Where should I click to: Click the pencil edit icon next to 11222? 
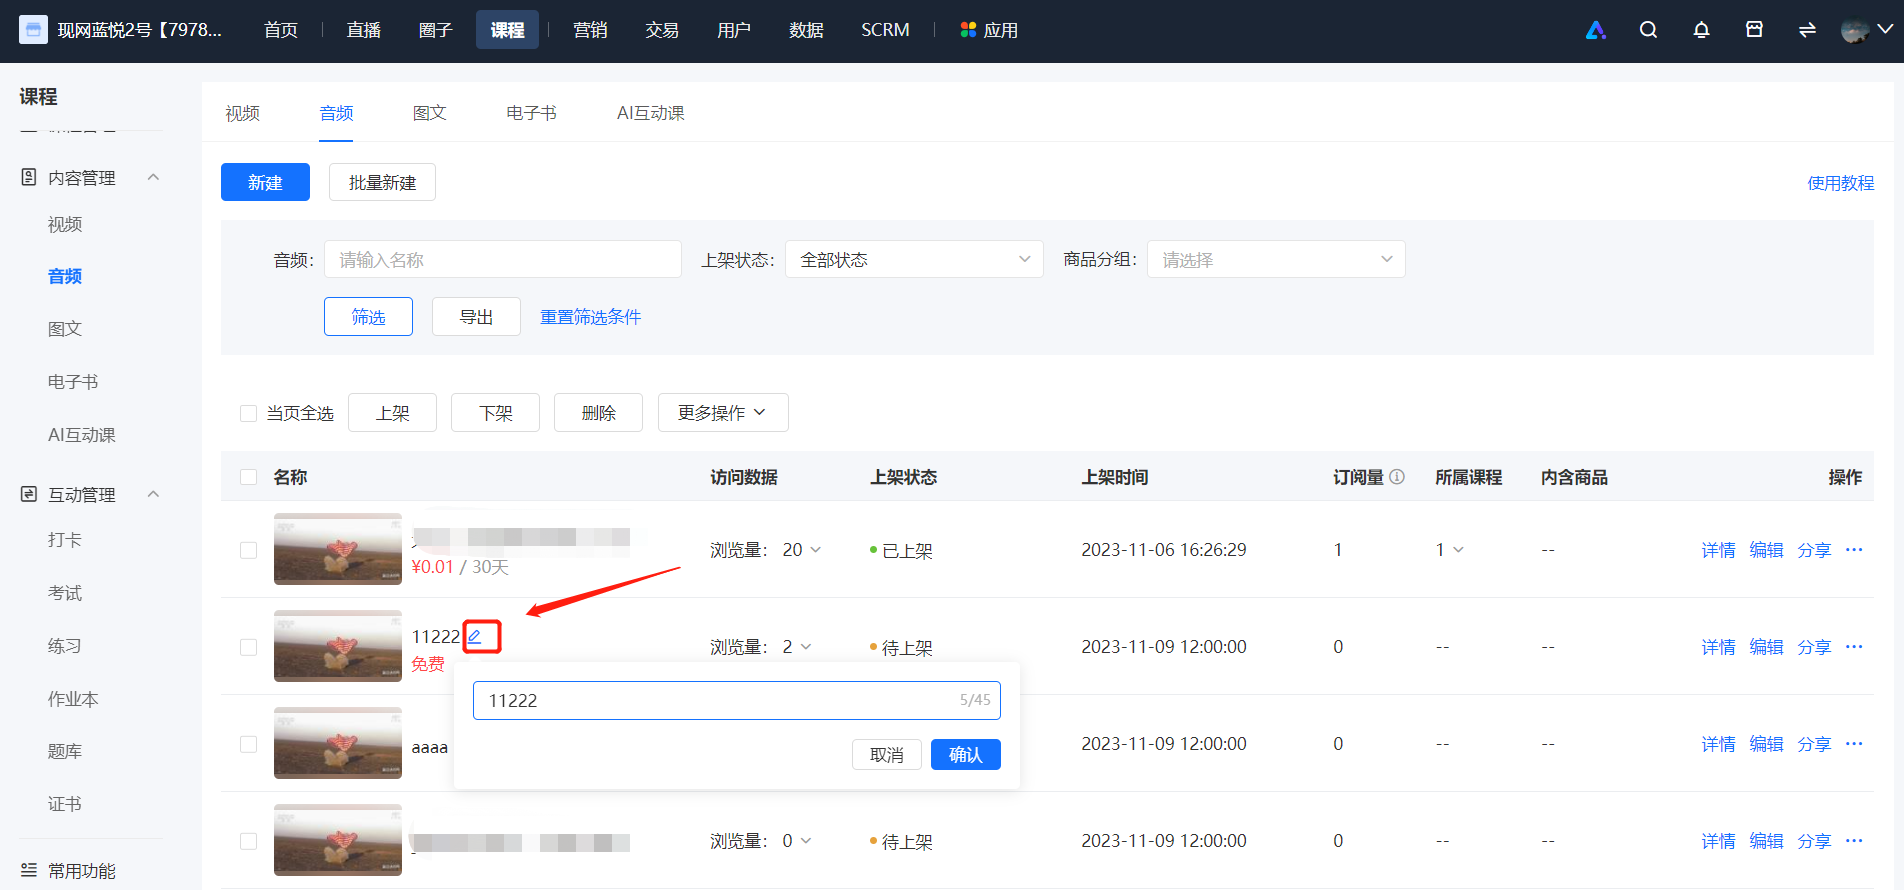click(475, 636)
